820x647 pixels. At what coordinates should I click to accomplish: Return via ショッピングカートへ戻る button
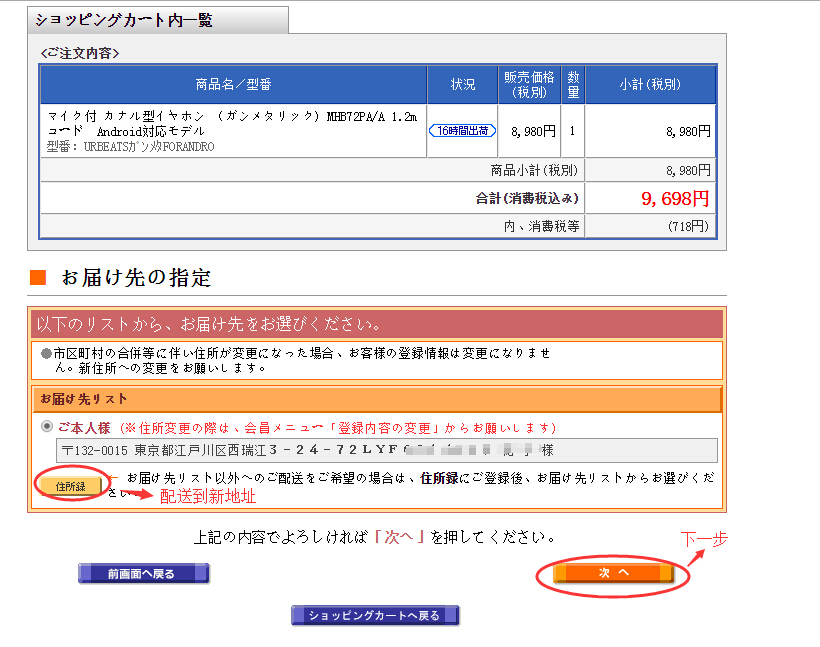pyautogui.click(x=374, y=615)
